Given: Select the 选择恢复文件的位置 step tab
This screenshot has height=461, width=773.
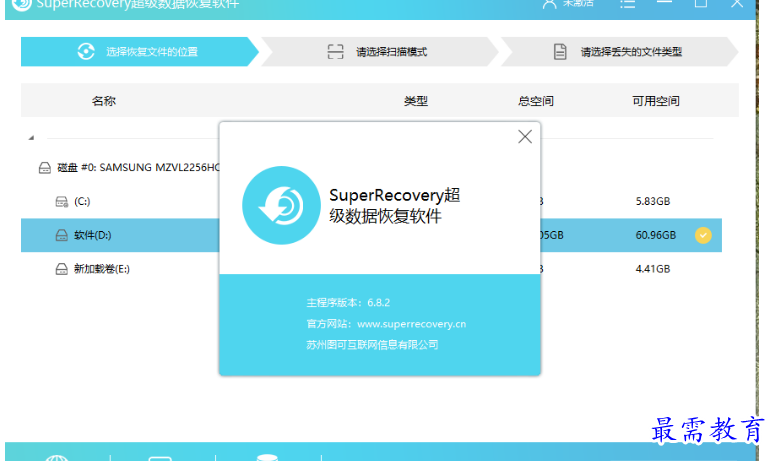Looking at the screenshot, I should tap(140, 51).
